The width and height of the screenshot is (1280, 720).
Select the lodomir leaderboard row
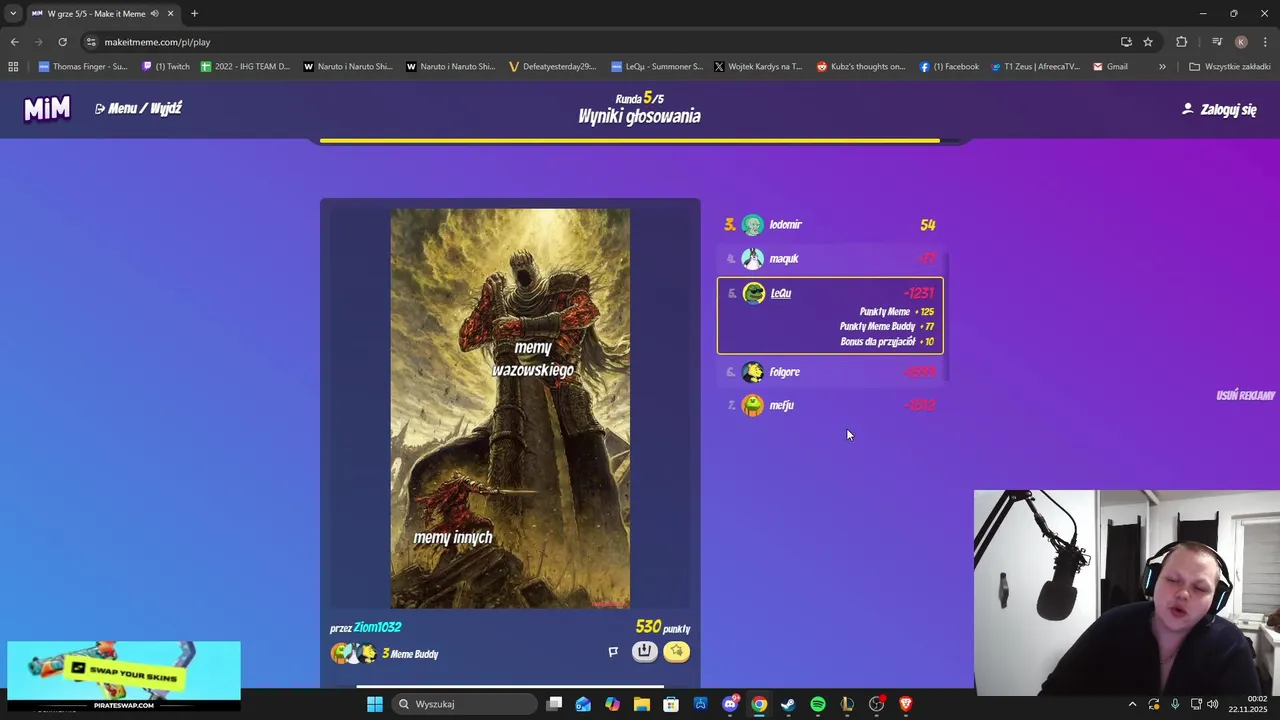coord(830,225)
